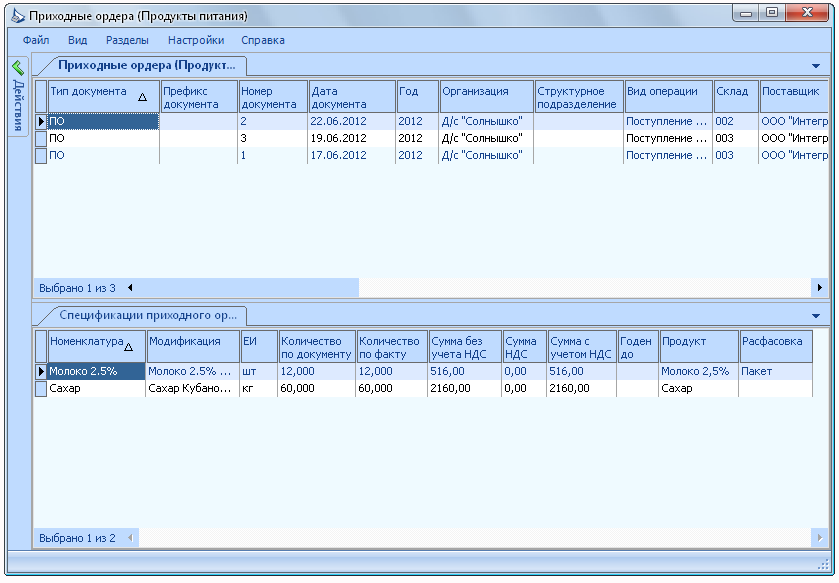Viewport: 839px width, 583px height.
Task: Open the upper panel dropdown arrow
Action: 816,66
